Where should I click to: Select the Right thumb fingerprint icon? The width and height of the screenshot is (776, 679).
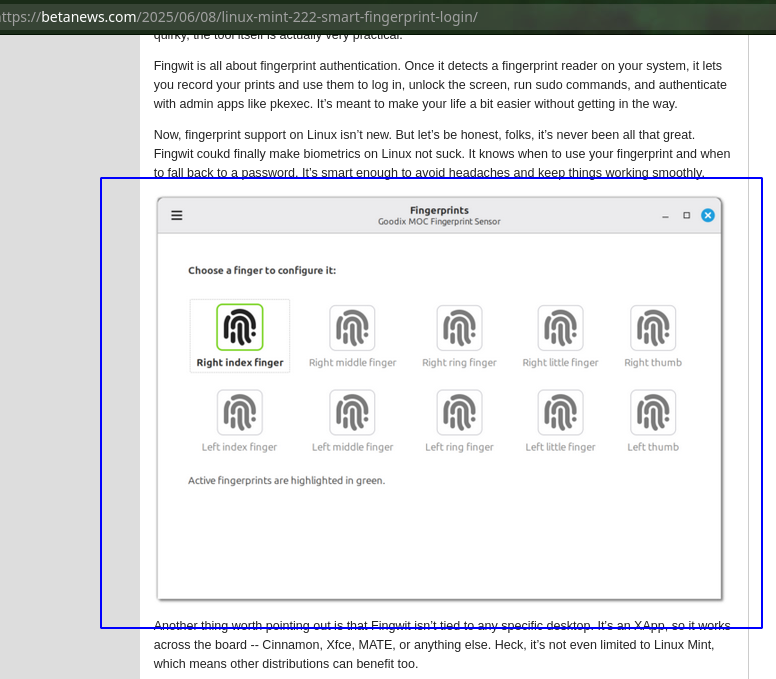pos(653,328)
